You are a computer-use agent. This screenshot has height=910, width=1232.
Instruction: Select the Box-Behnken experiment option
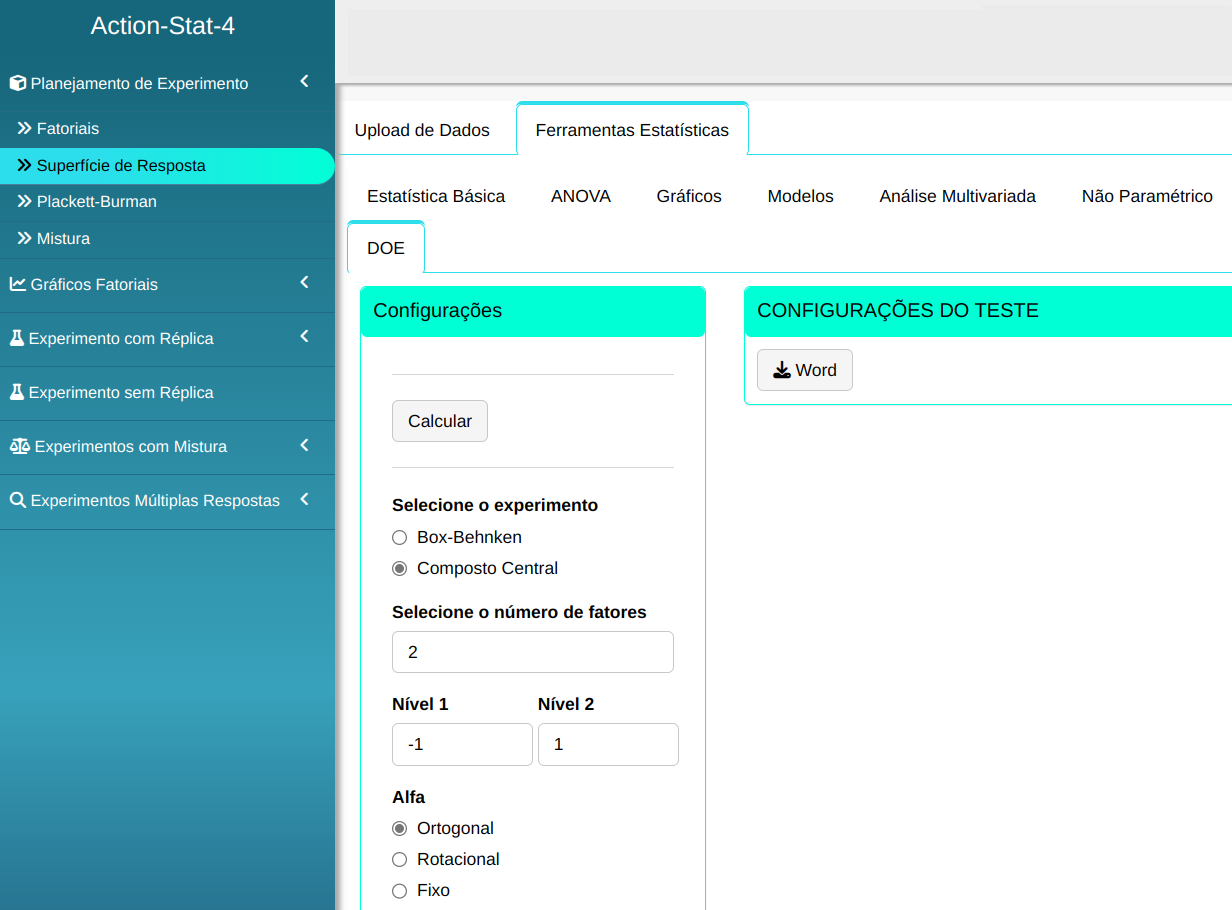pyautogui.click(x=400, y=537)
